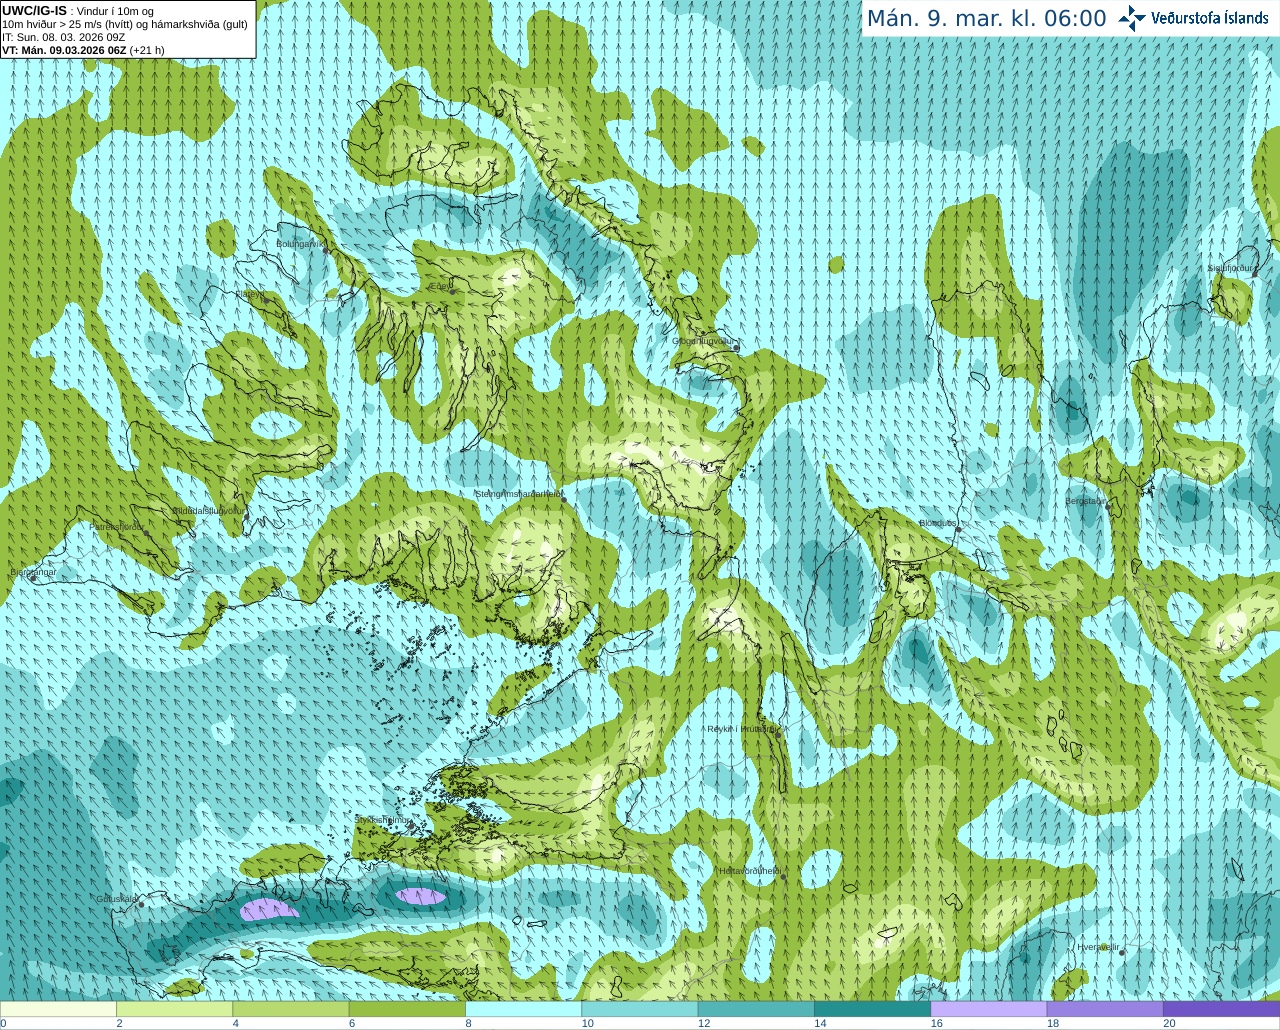This screenshot has width=1280, height=1030.
Task: Click the olive green 6–8 m/s legend swatch
Action: [407, 1009]
